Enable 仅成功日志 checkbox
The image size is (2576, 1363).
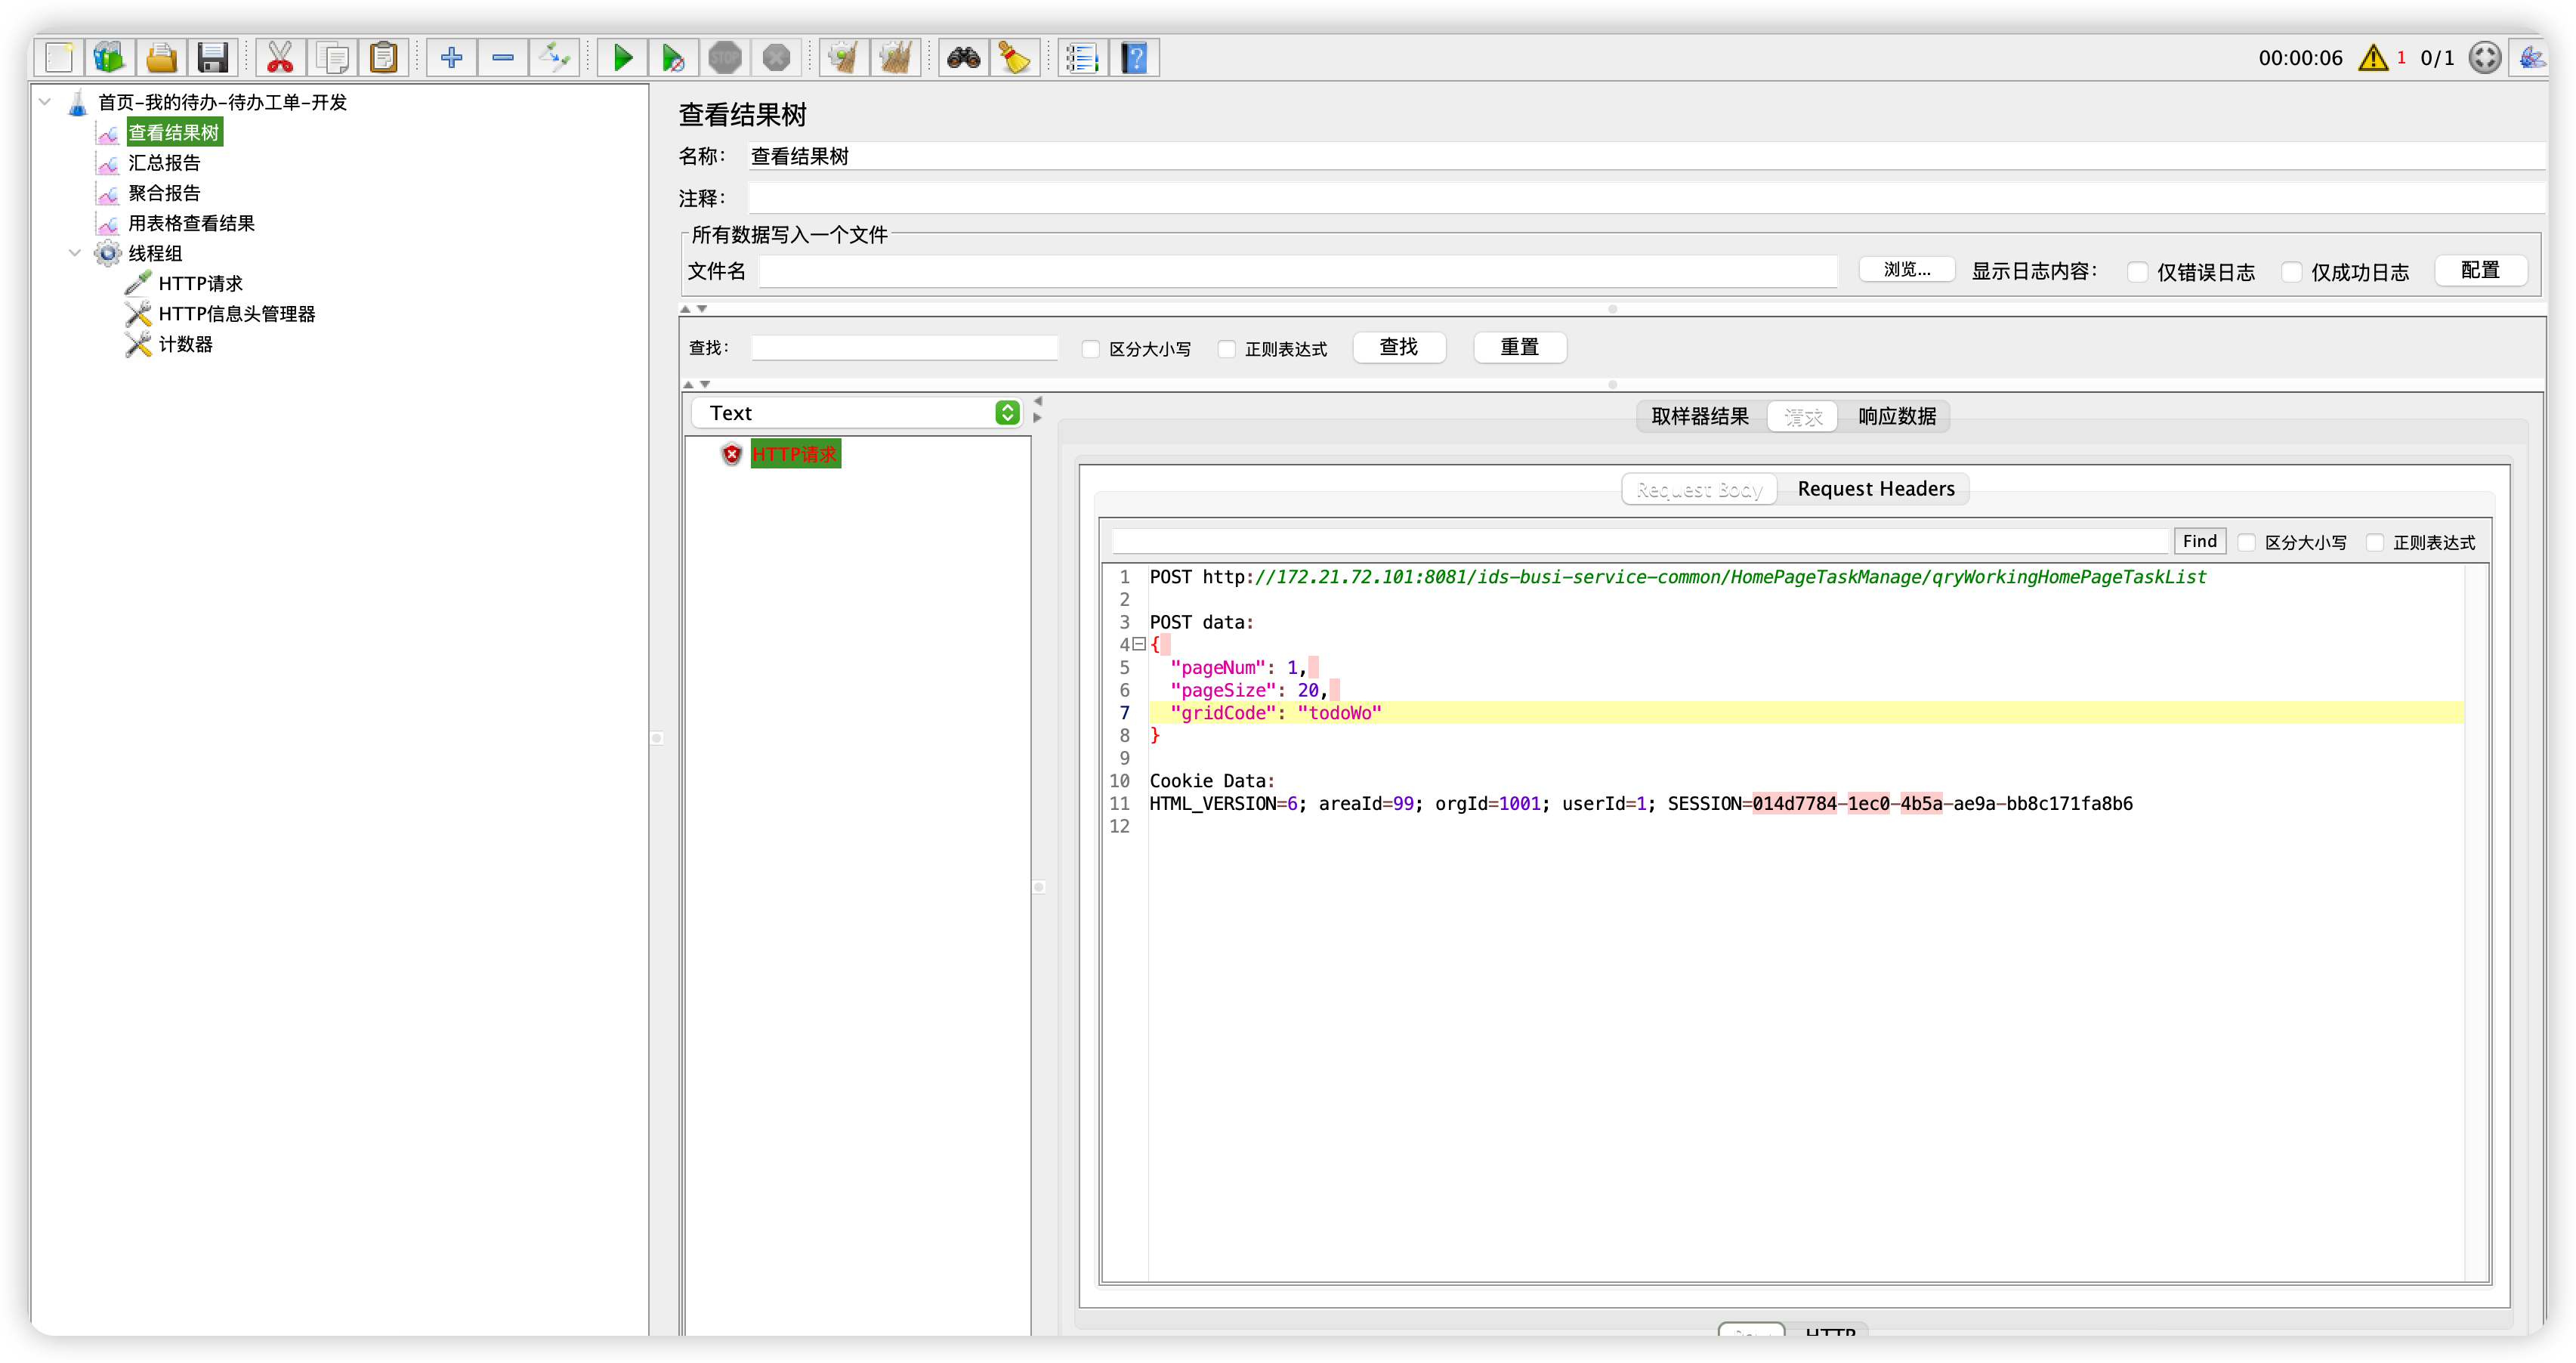[2291, 272]
